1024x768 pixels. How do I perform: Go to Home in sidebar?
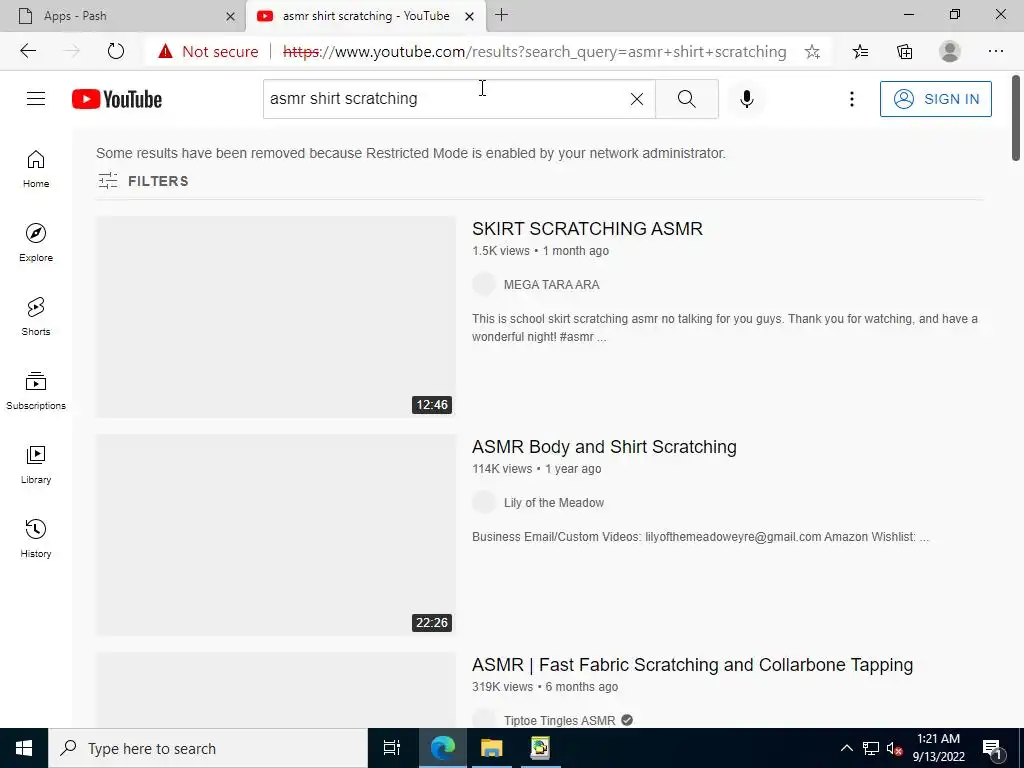[36, 168]
